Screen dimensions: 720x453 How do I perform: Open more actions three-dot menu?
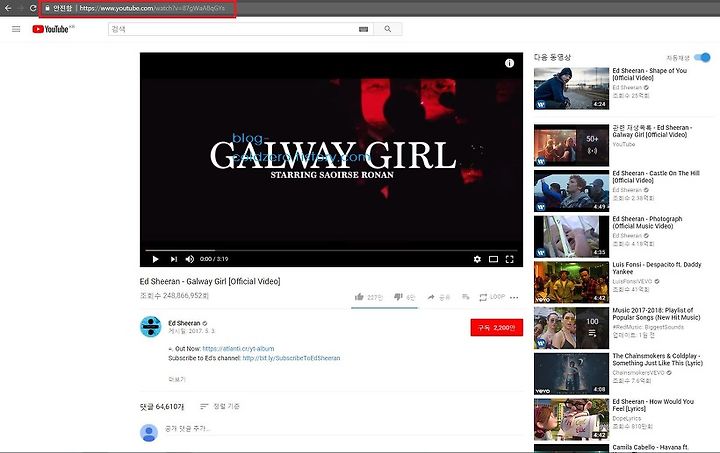coord(514,297)
